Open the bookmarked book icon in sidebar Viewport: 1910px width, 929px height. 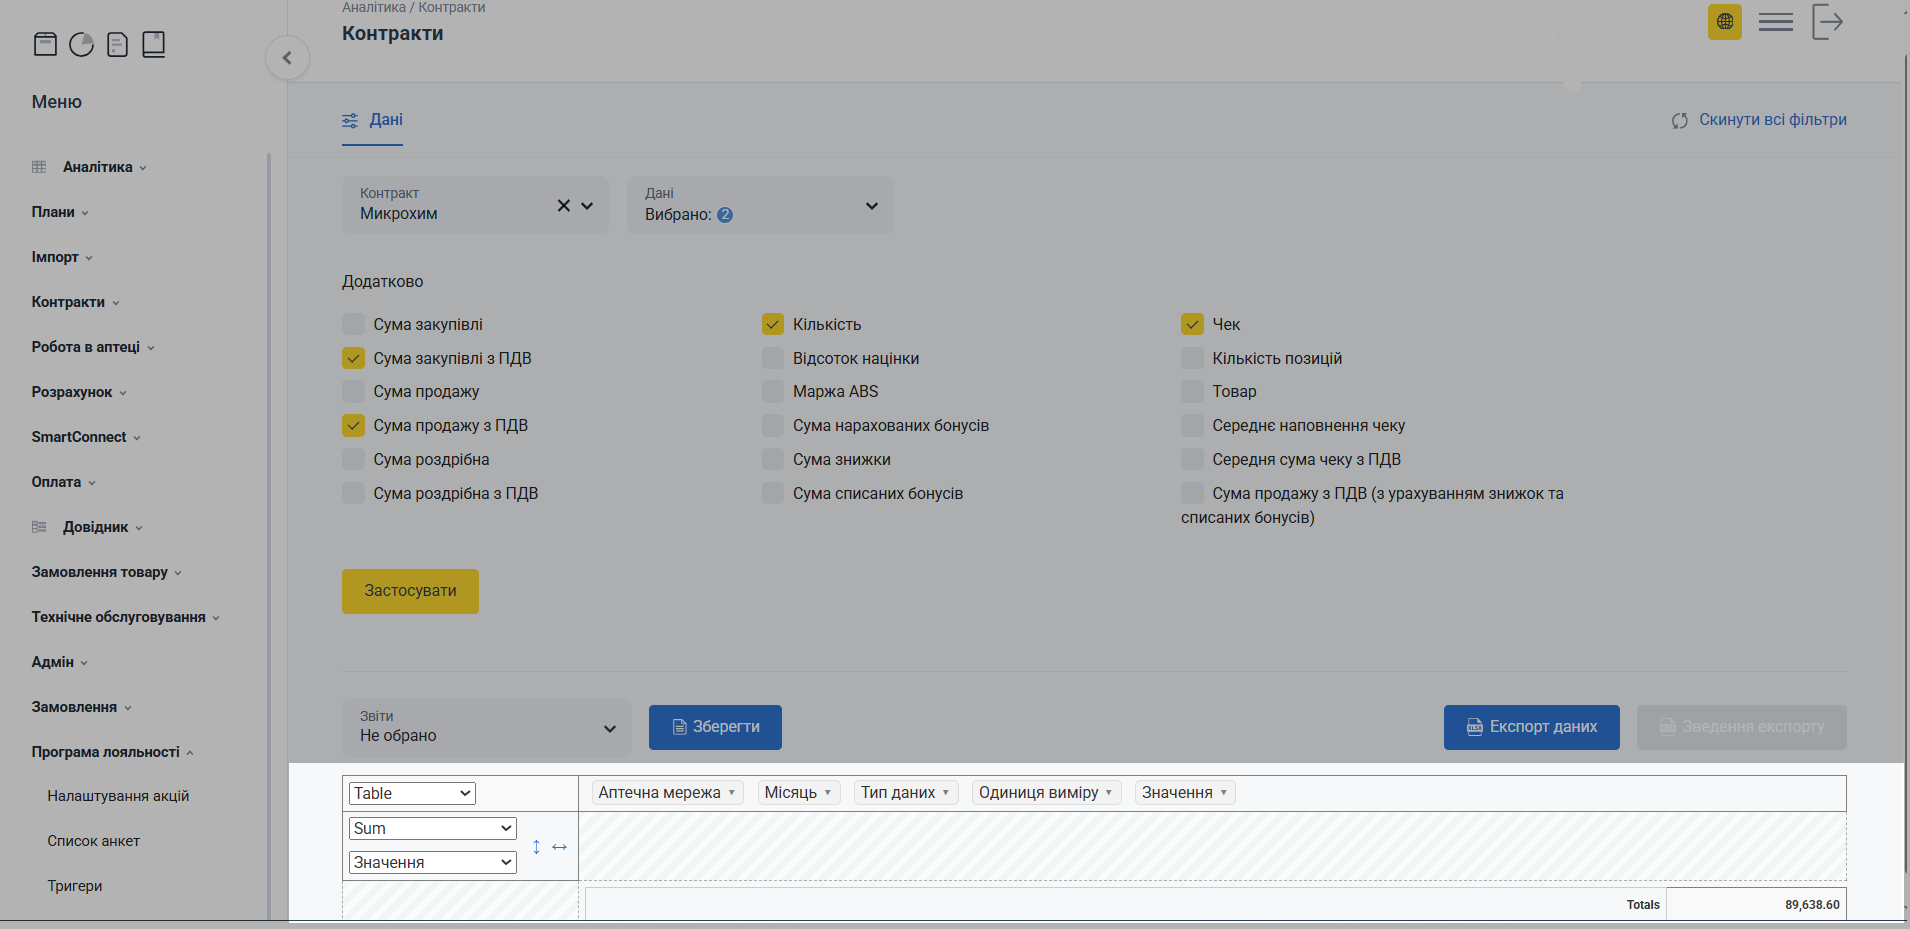(x=153, y=44)
